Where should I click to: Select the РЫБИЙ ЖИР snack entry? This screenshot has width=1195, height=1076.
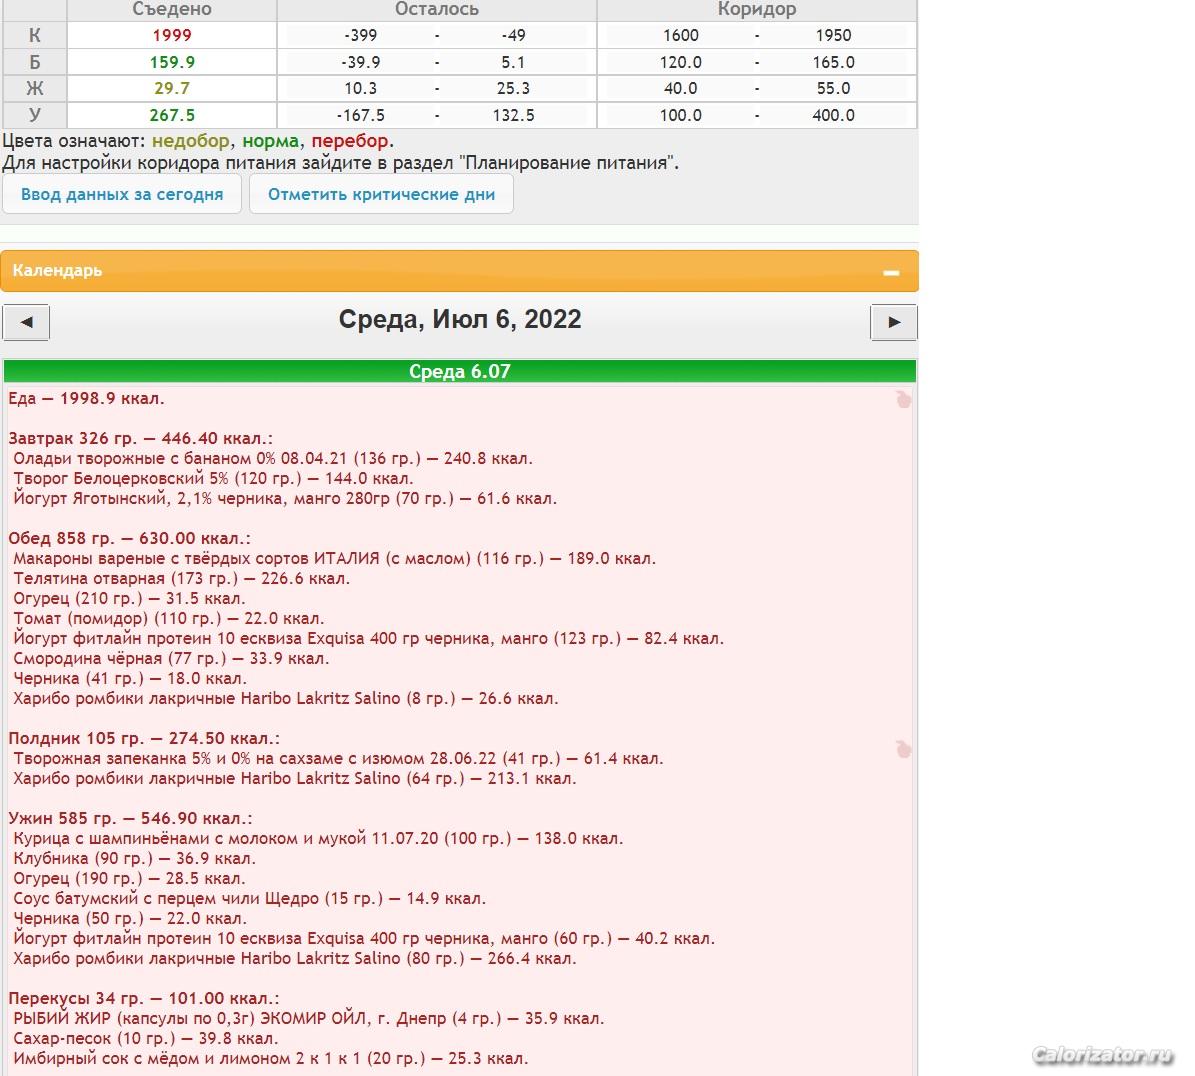tap(308, 1018)
